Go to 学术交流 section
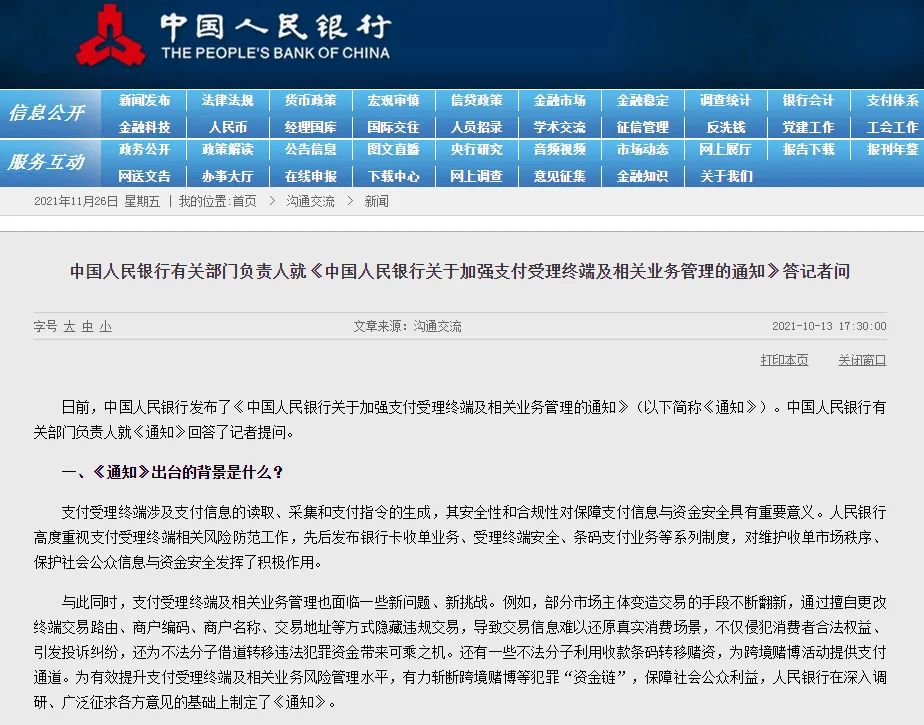This screenshot has height=725, width=924. pyautogui.click(x=560, y=127)
